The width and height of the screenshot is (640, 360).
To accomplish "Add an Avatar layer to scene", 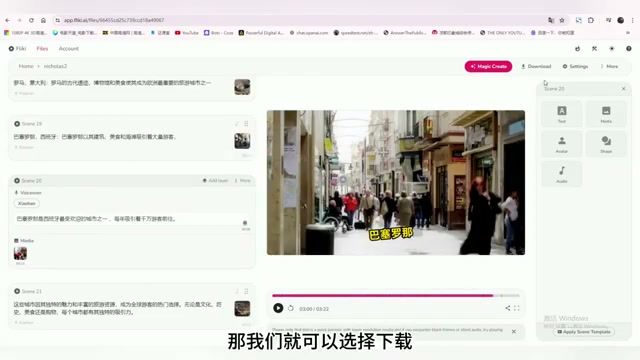I will pyautogui.click(x=562, y=144).
